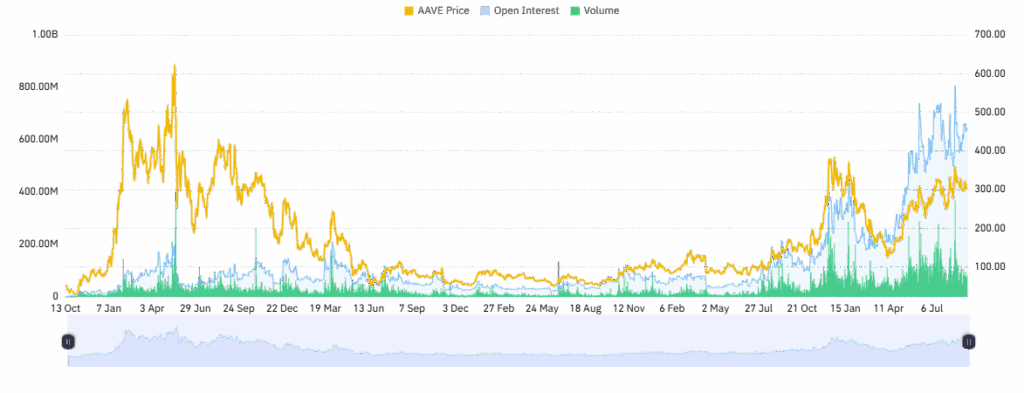Click the range selector overview chart

pos(519,341)
